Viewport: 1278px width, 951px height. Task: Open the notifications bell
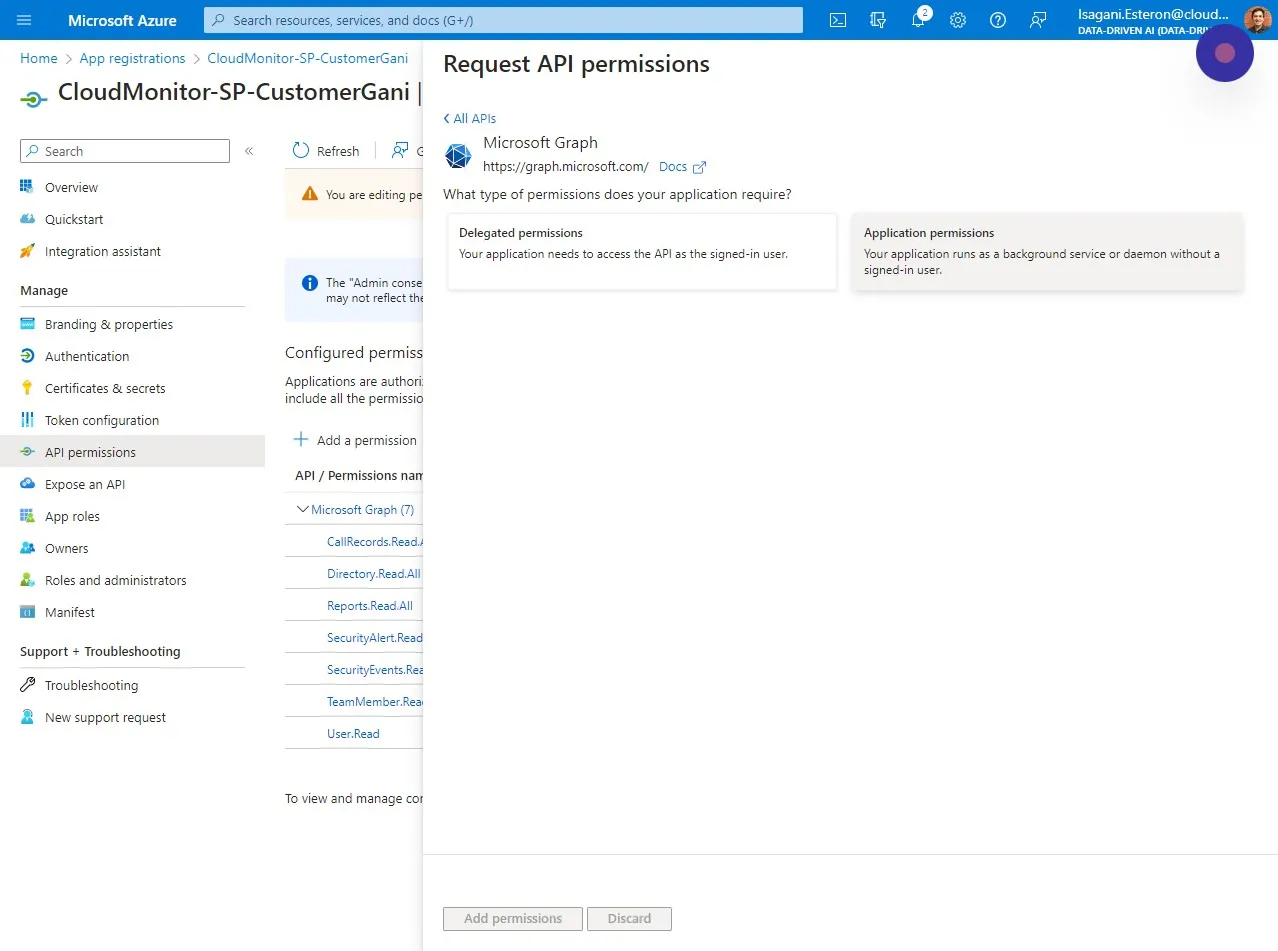point(918,20)
